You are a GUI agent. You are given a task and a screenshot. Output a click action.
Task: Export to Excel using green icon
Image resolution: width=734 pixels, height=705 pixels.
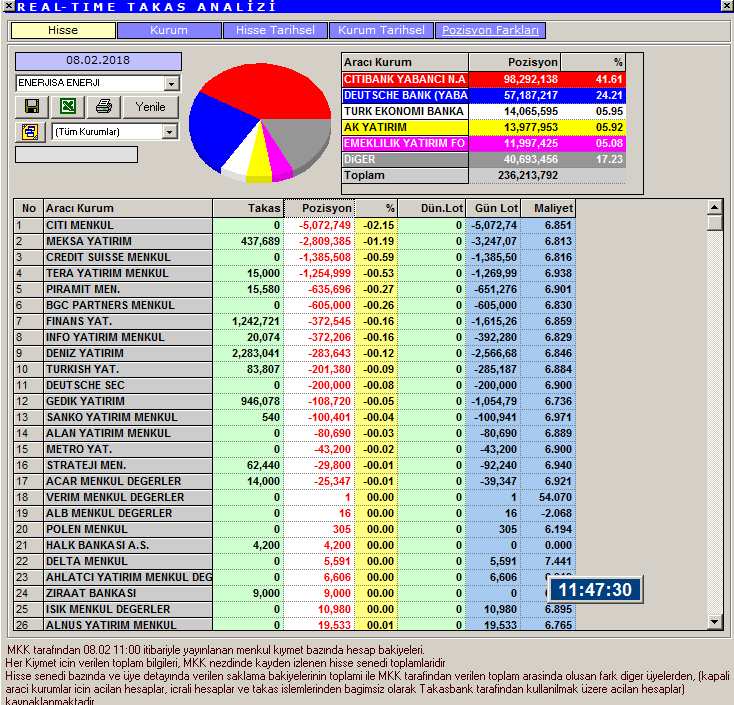(68, 107)
